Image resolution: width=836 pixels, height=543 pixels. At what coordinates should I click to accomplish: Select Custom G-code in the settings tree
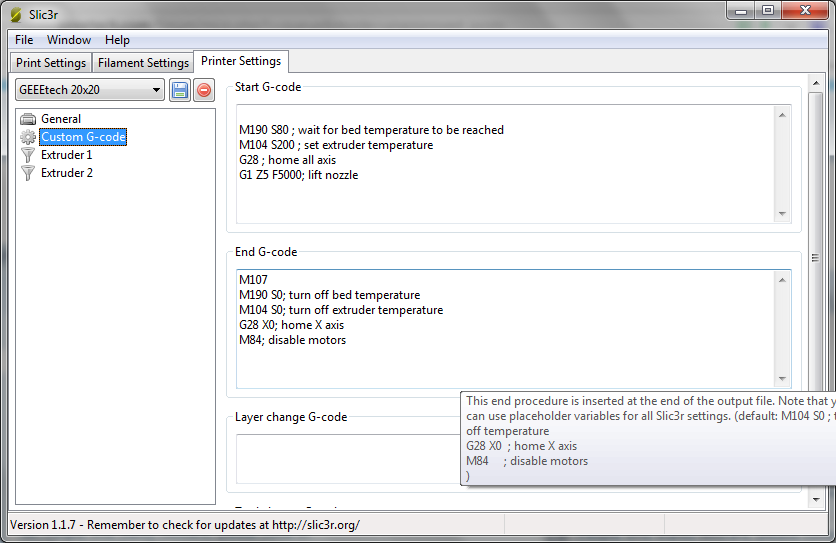coord(83,137)
